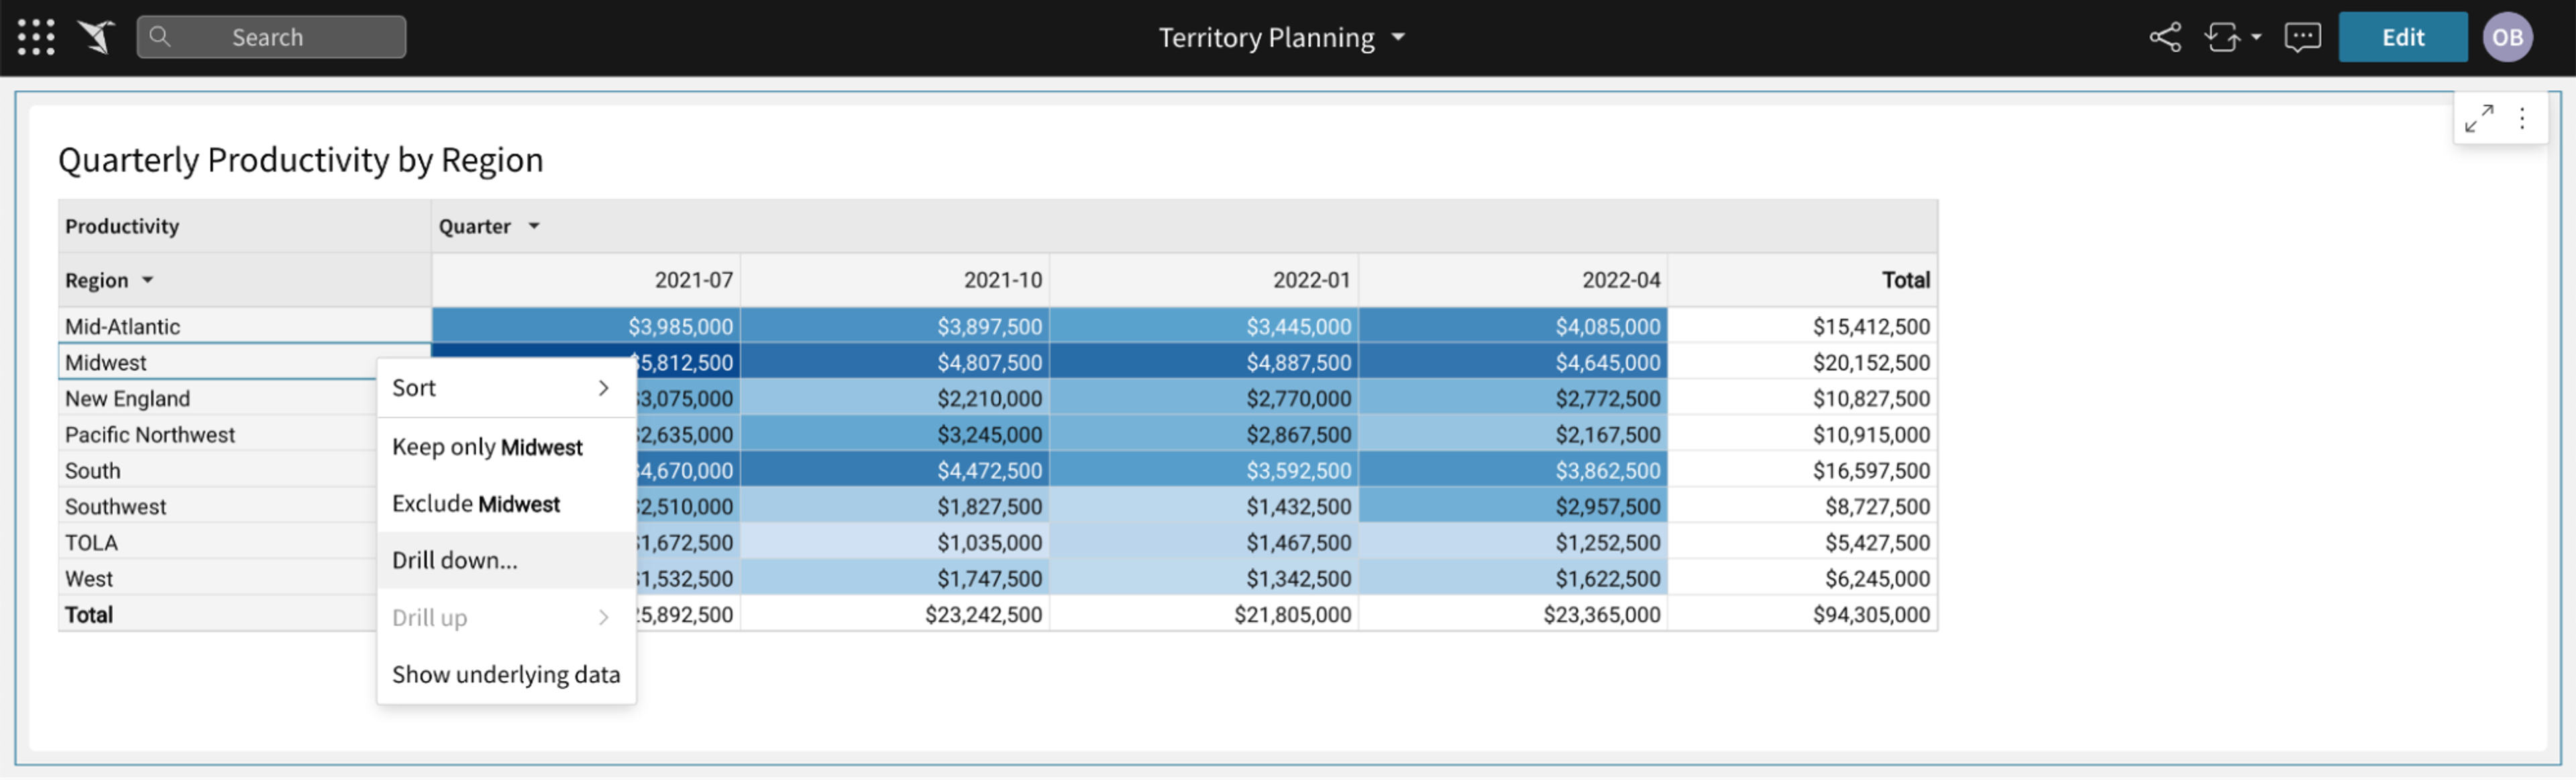The image size is (2576, 780).
Task: Click the Drill up menu entry
Action: pyautogui.click(x=505, y=618)
